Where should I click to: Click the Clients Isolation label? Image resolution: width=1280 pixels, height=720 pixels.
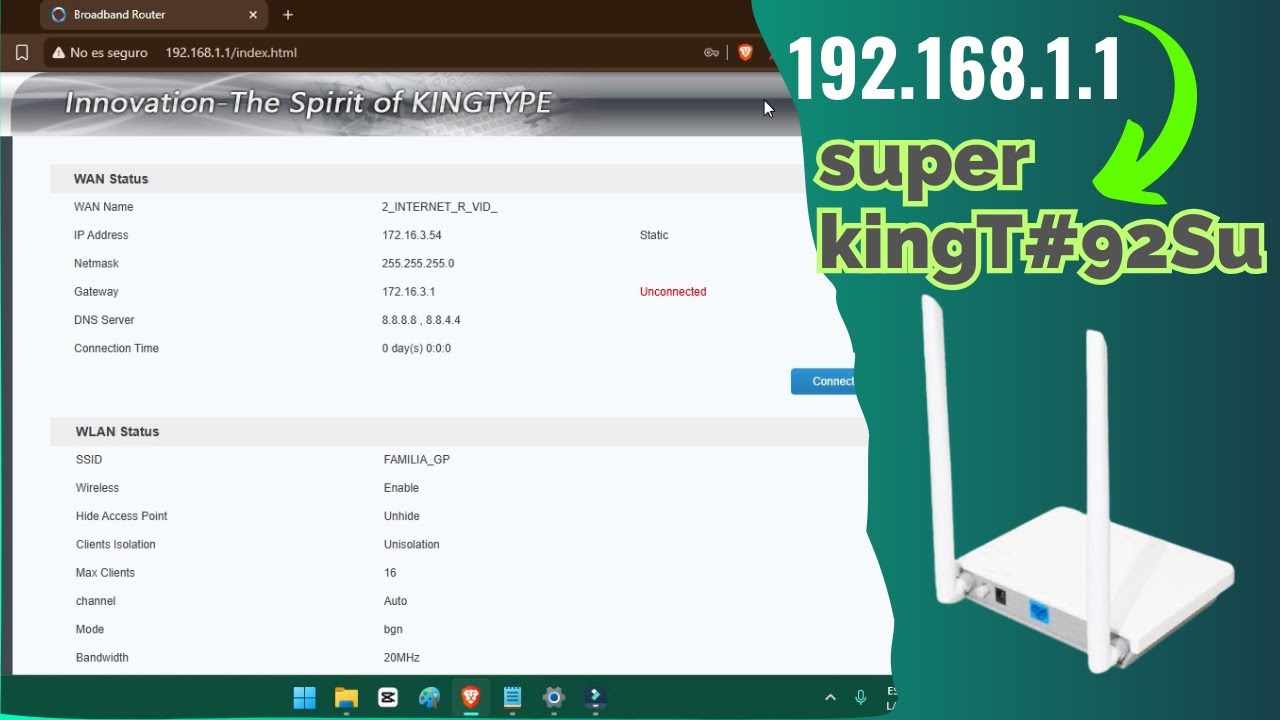tap(115, 545)
